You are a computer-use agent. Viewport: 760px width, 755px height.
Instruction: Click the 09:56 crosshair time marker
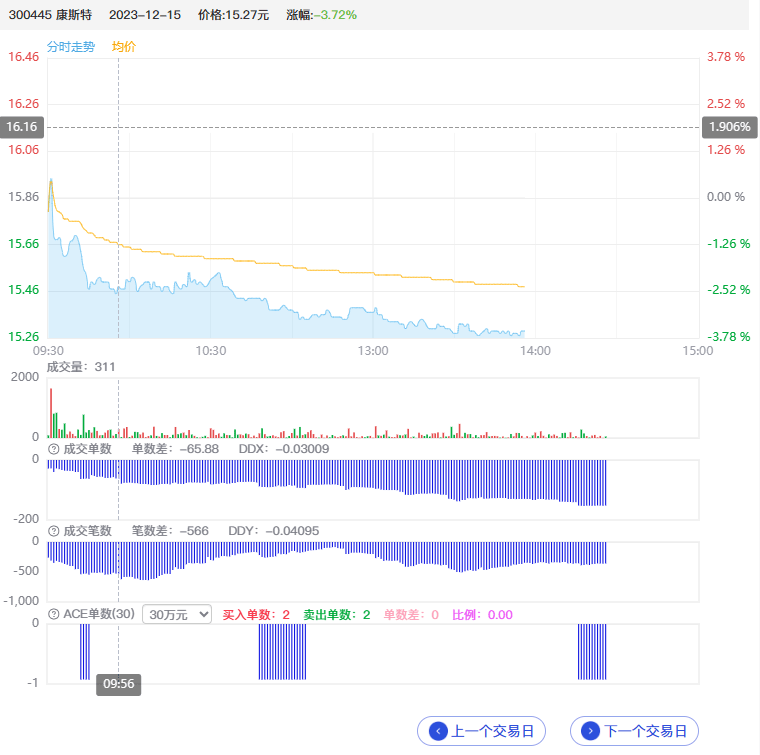pos(118,685)
